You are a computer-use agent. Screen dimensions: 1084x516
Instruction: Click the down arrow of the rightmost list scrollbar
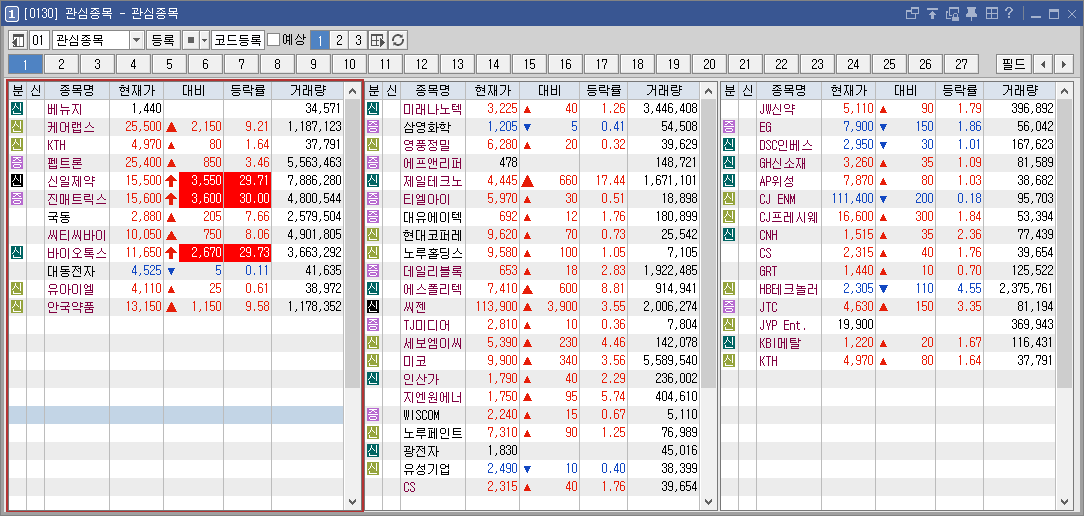point(1064,502)
